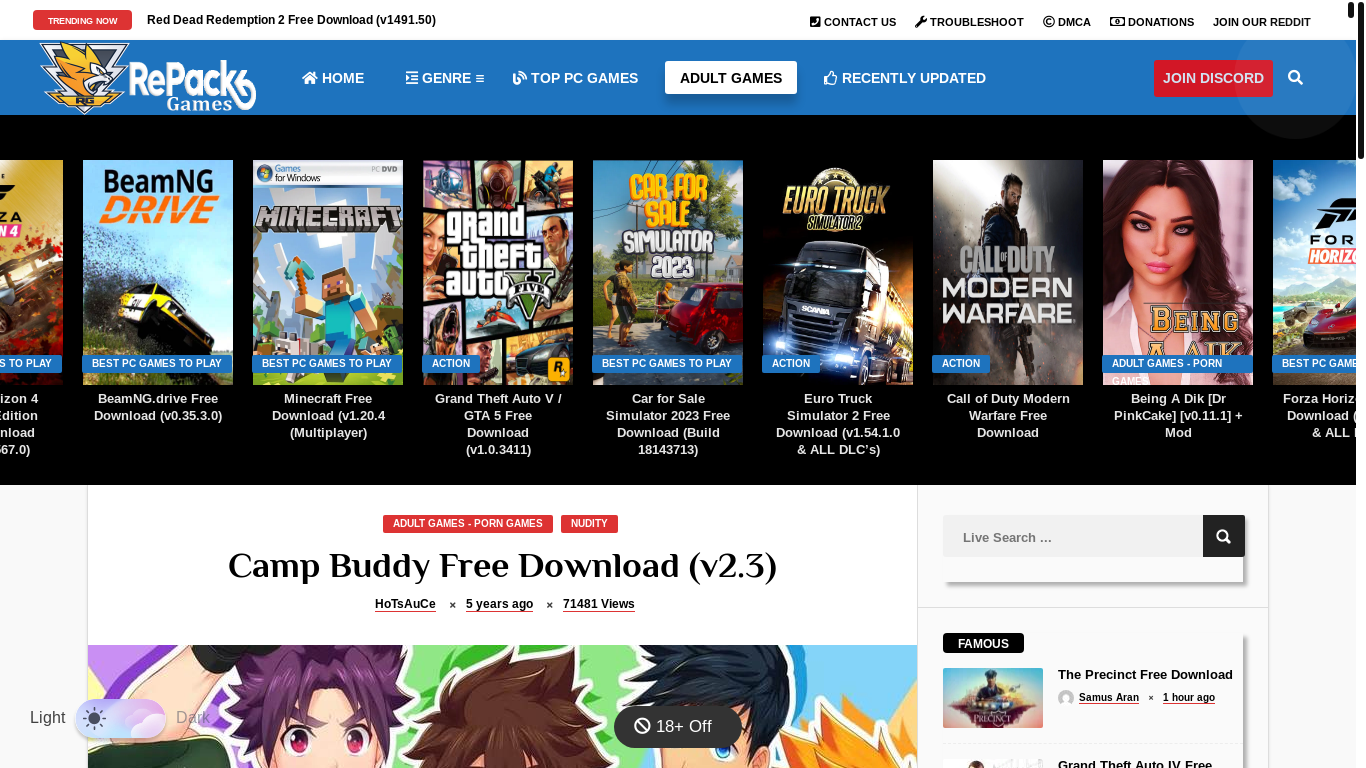The height and width of the screenshot is (768, 1366).
Task: Toggle the Light/Dark theme switch
Action: point(120,718)
